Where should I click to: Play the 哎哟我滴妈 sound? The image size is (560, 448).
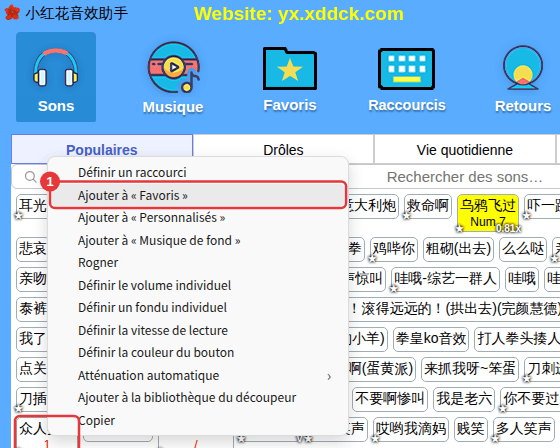(x=411, y=428)
